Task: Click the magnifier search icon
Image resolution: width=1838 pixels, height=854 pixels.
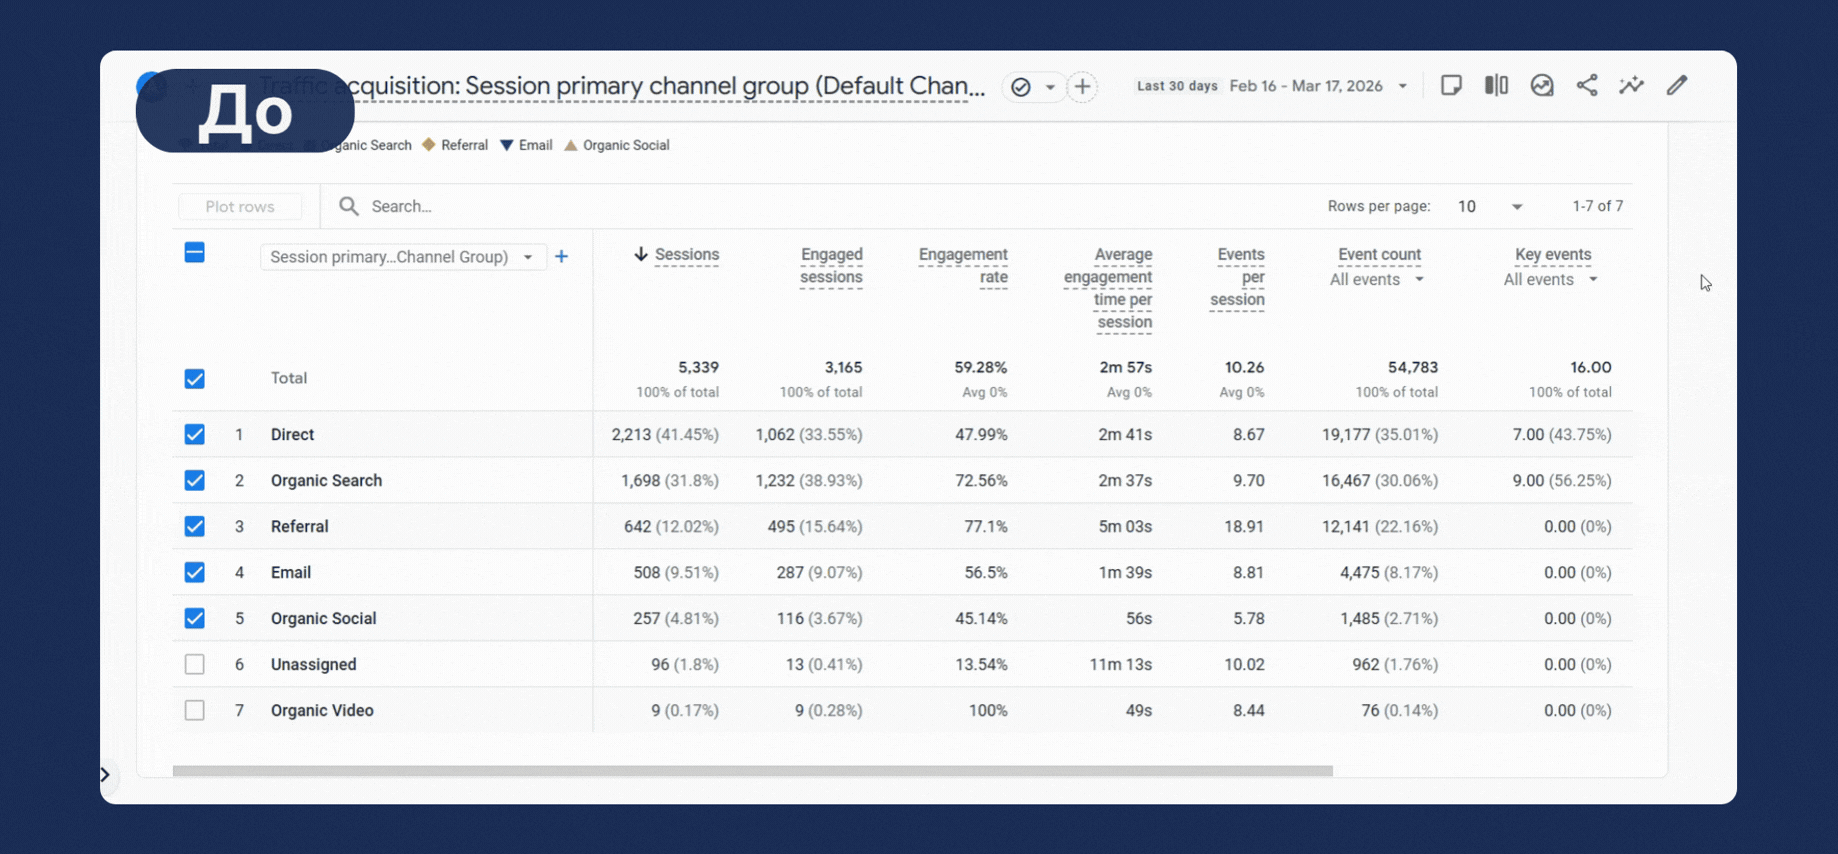Action: pyautogui.click(x=348, y=206)
